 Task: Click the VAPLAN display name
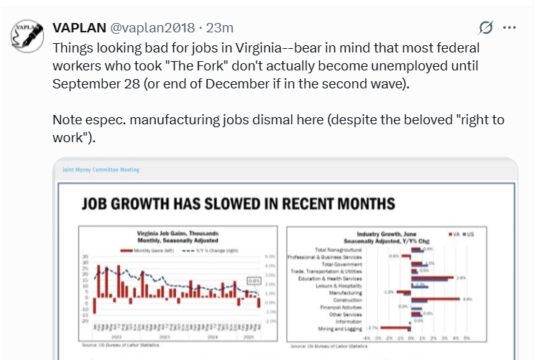point(79,28)
